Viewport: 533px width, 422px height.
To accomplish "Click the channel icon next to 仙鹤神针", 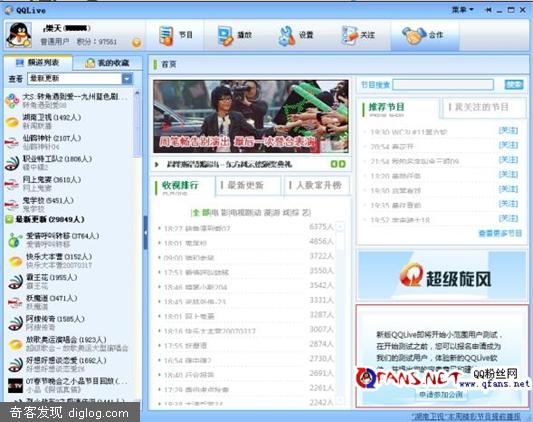I will coord(12,142).
